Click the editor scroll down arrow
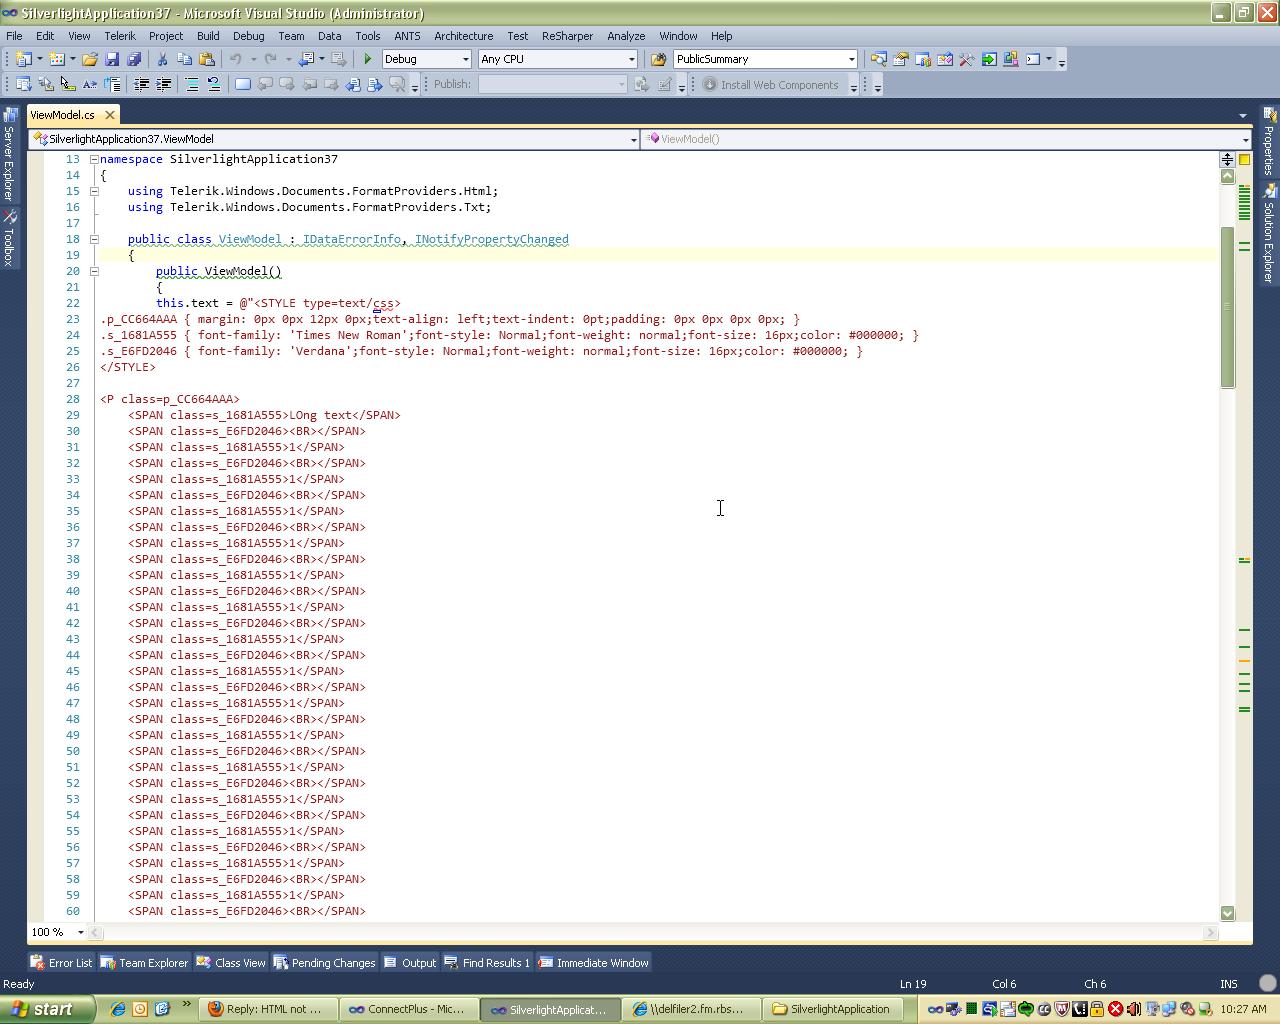Image resolution: width=1280 pixels, height=1024 pixels. (1228, 913)
